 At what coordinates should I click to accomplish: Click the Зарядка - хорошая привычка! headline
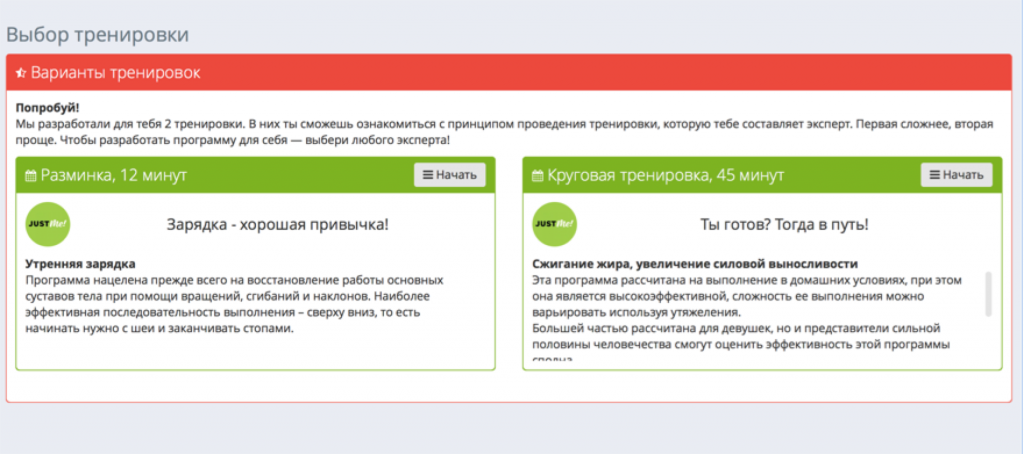(x=278, y=225)
